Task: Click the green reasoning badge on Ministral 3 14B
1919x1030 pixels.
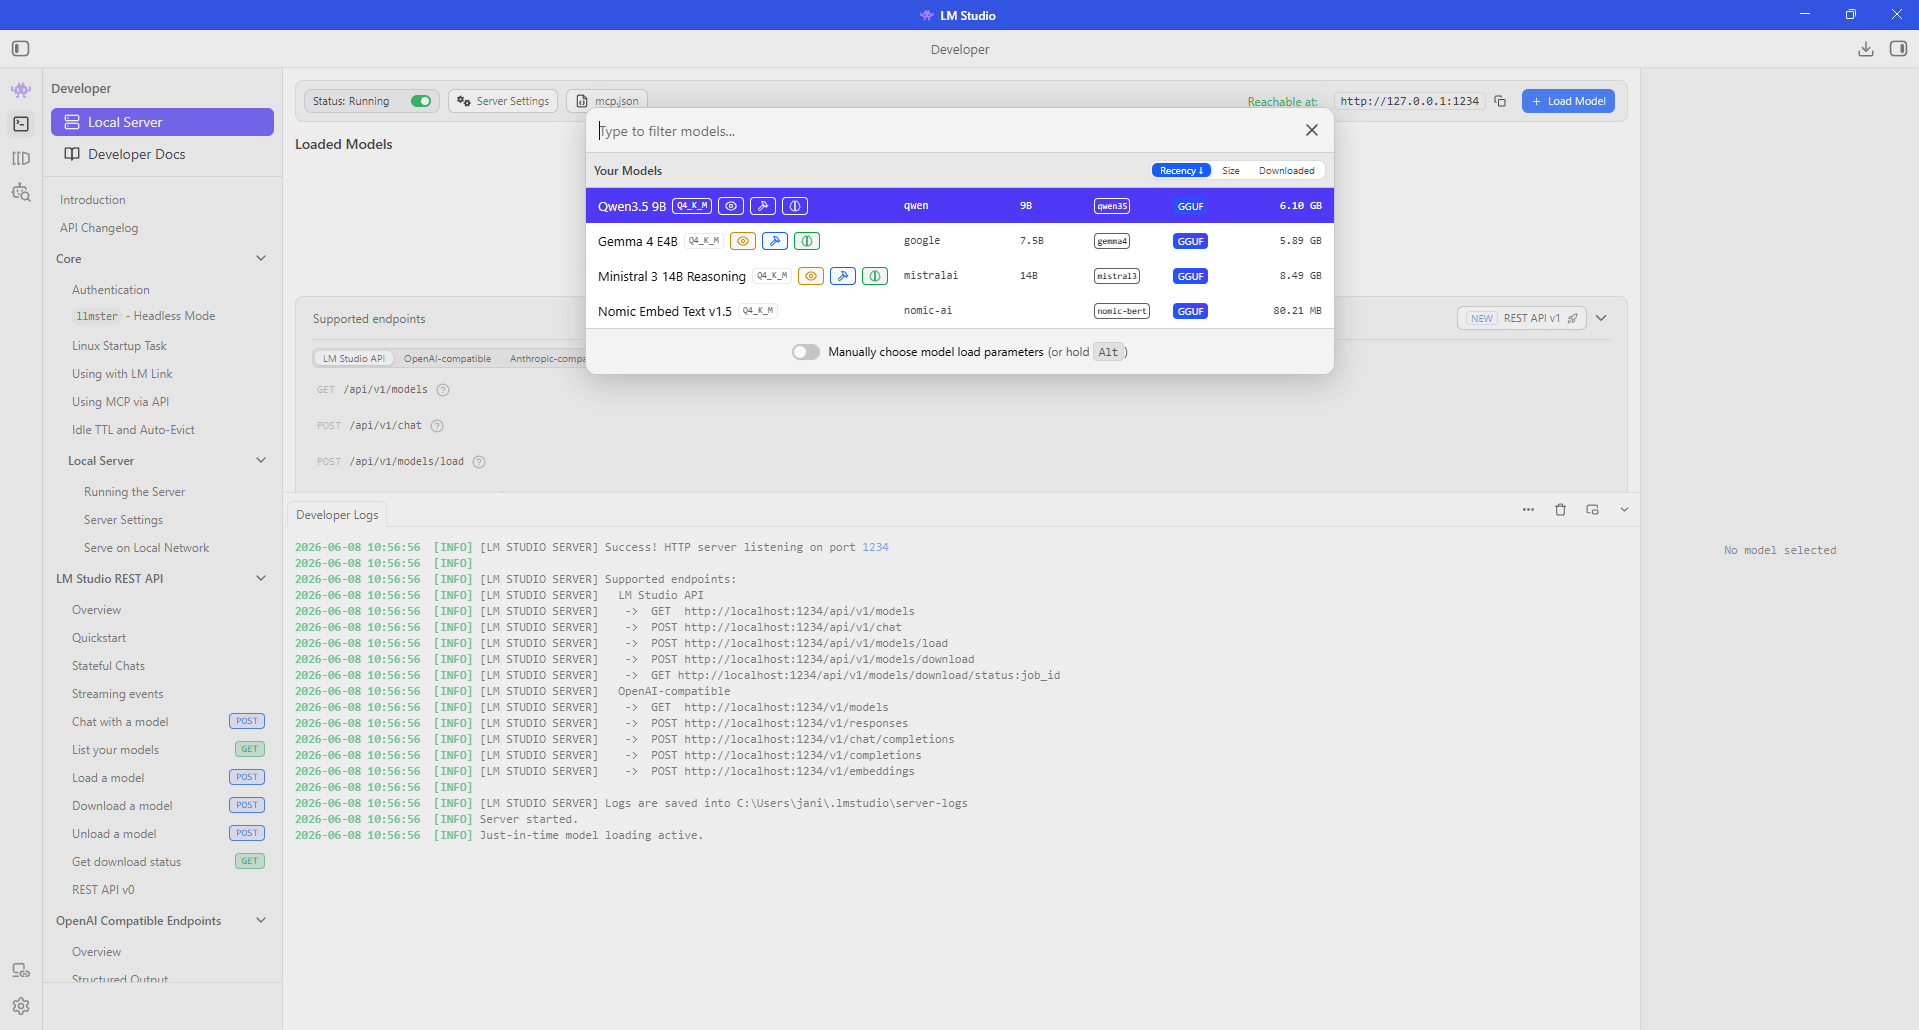Action: point(875,276)
